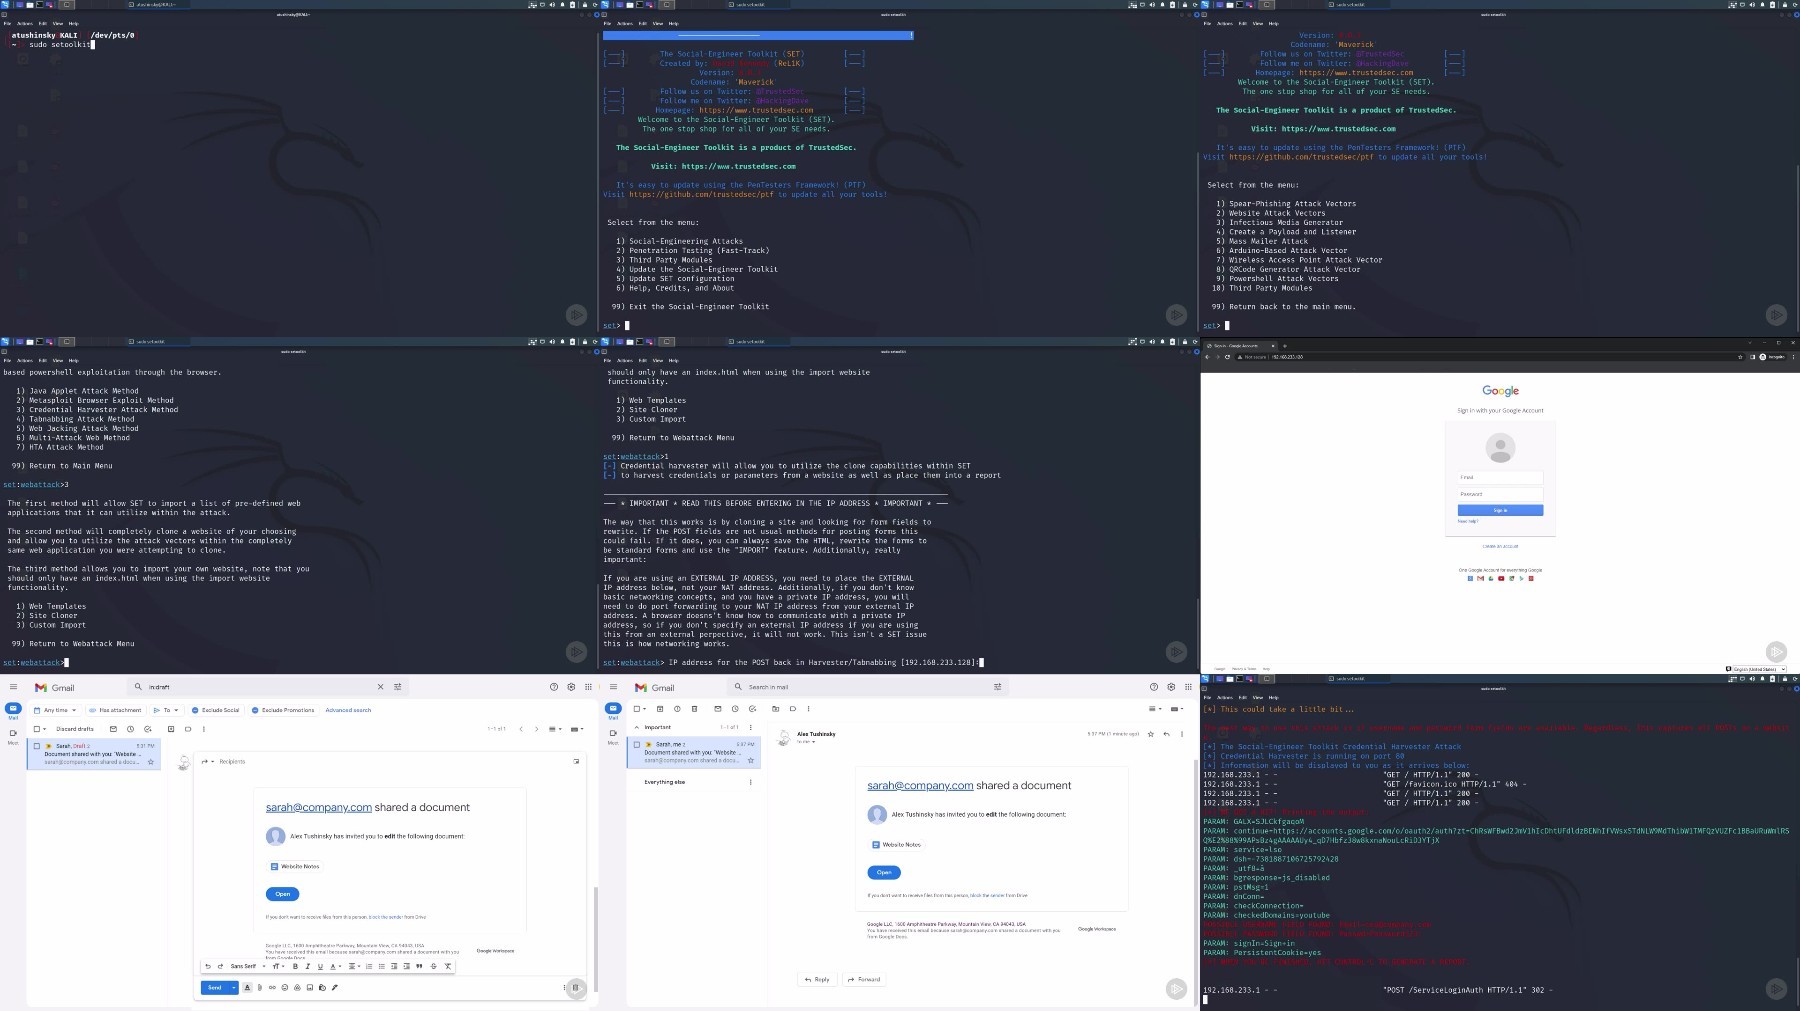Image resolution: width=1800 pixels, height=1011 pixels.
Task: Collapse the Important section in inbox Gmail
Action: coord(636,727)
